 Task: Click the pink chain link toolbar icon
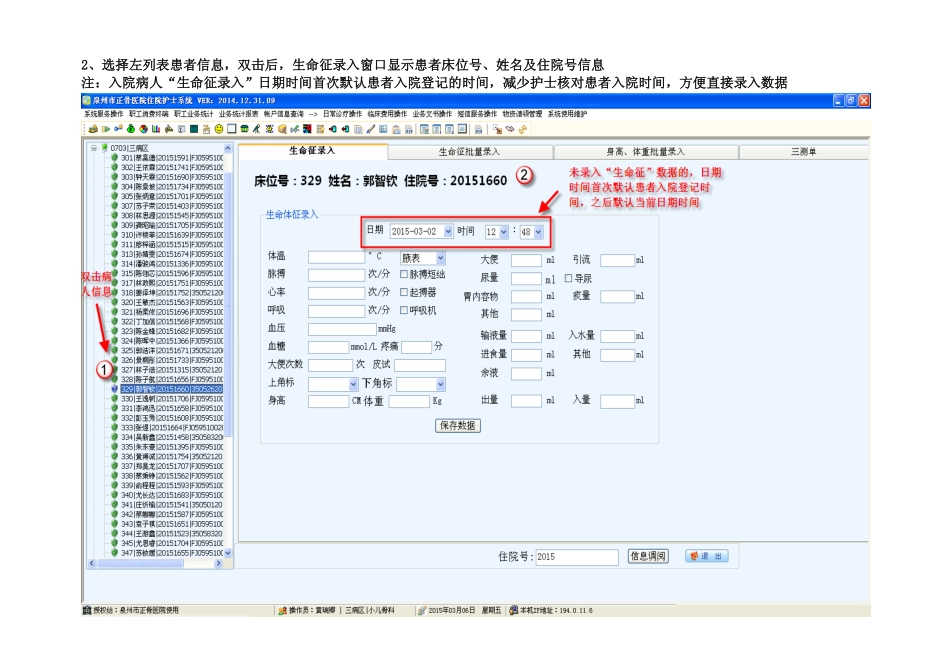click(510, 129)
